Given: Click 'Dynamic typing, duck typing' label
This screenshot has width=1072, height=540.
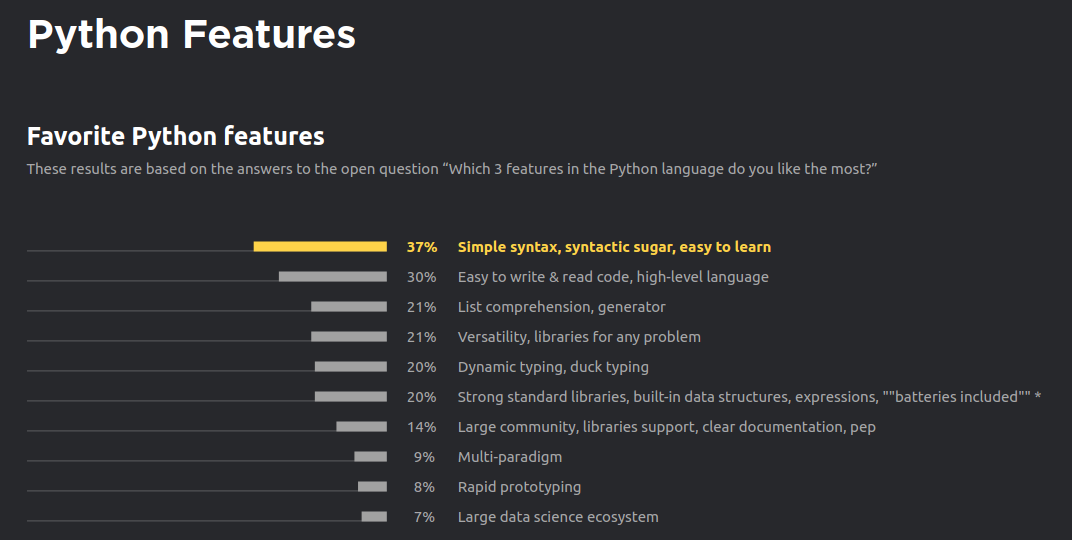Looking at the screenshot, I should point(553,367).
